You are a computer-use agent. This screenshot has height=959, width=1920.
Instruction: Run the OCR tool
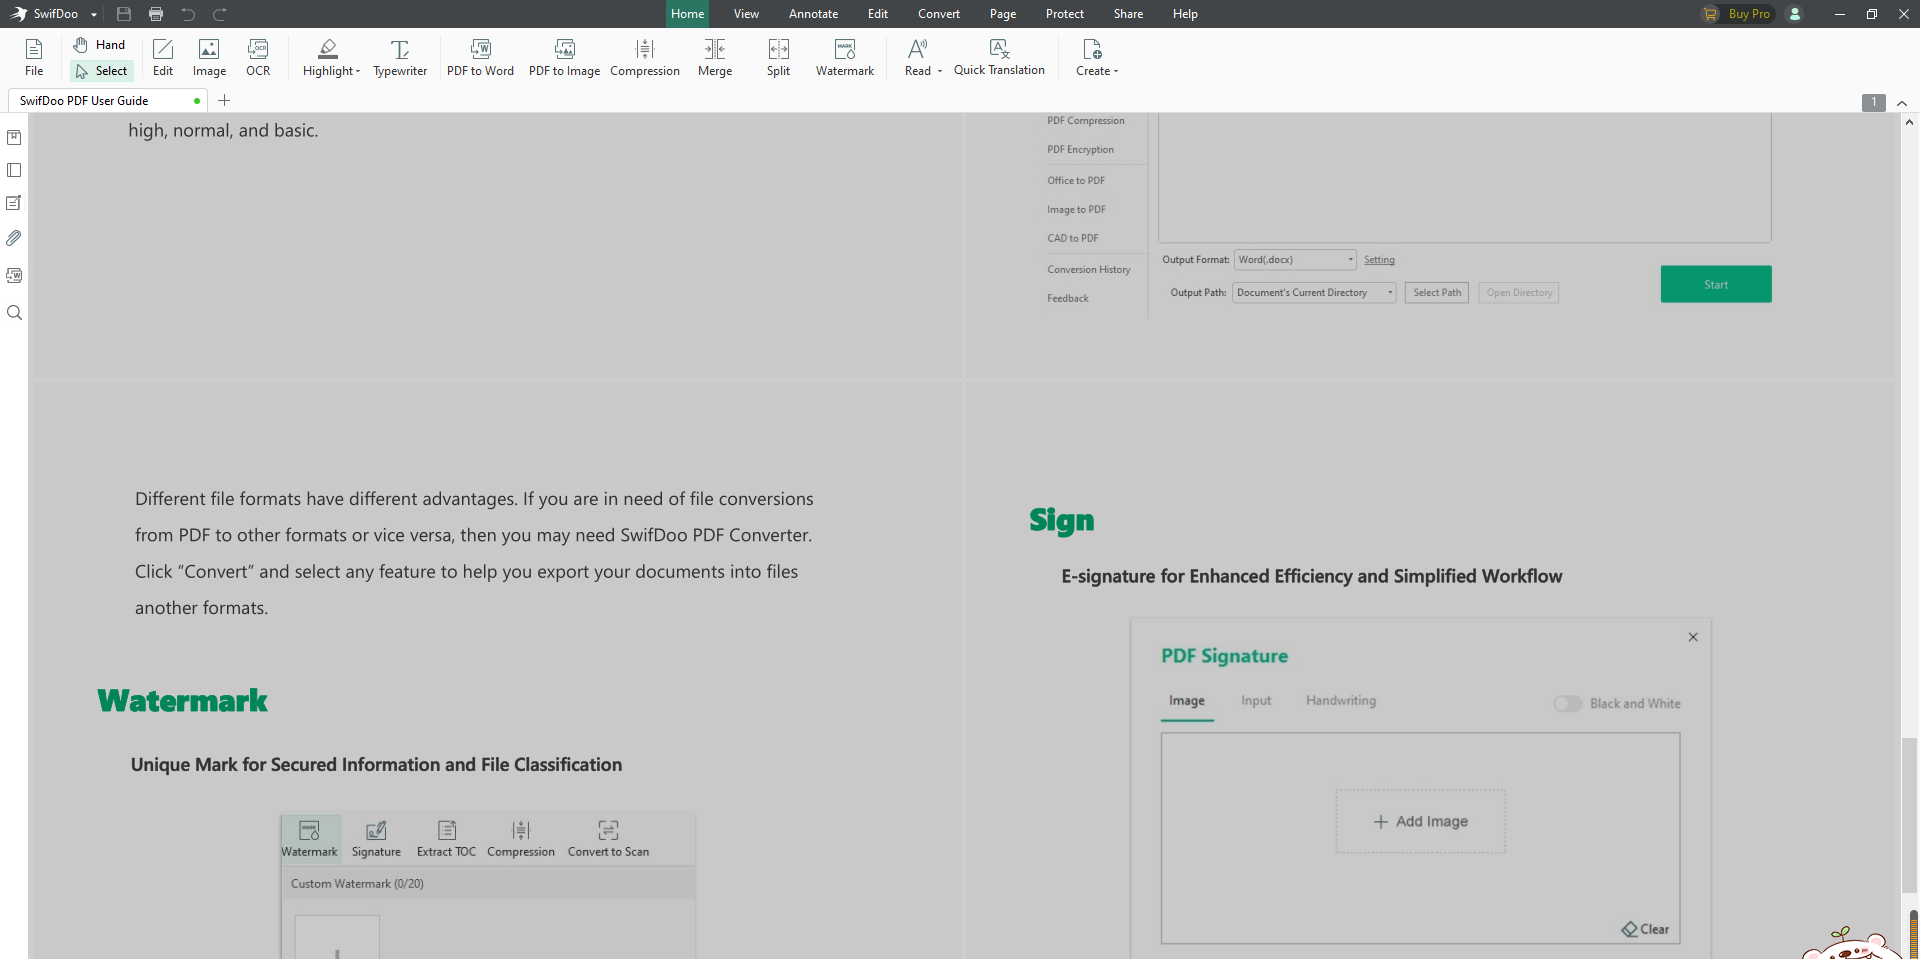(x=258, y=57)
